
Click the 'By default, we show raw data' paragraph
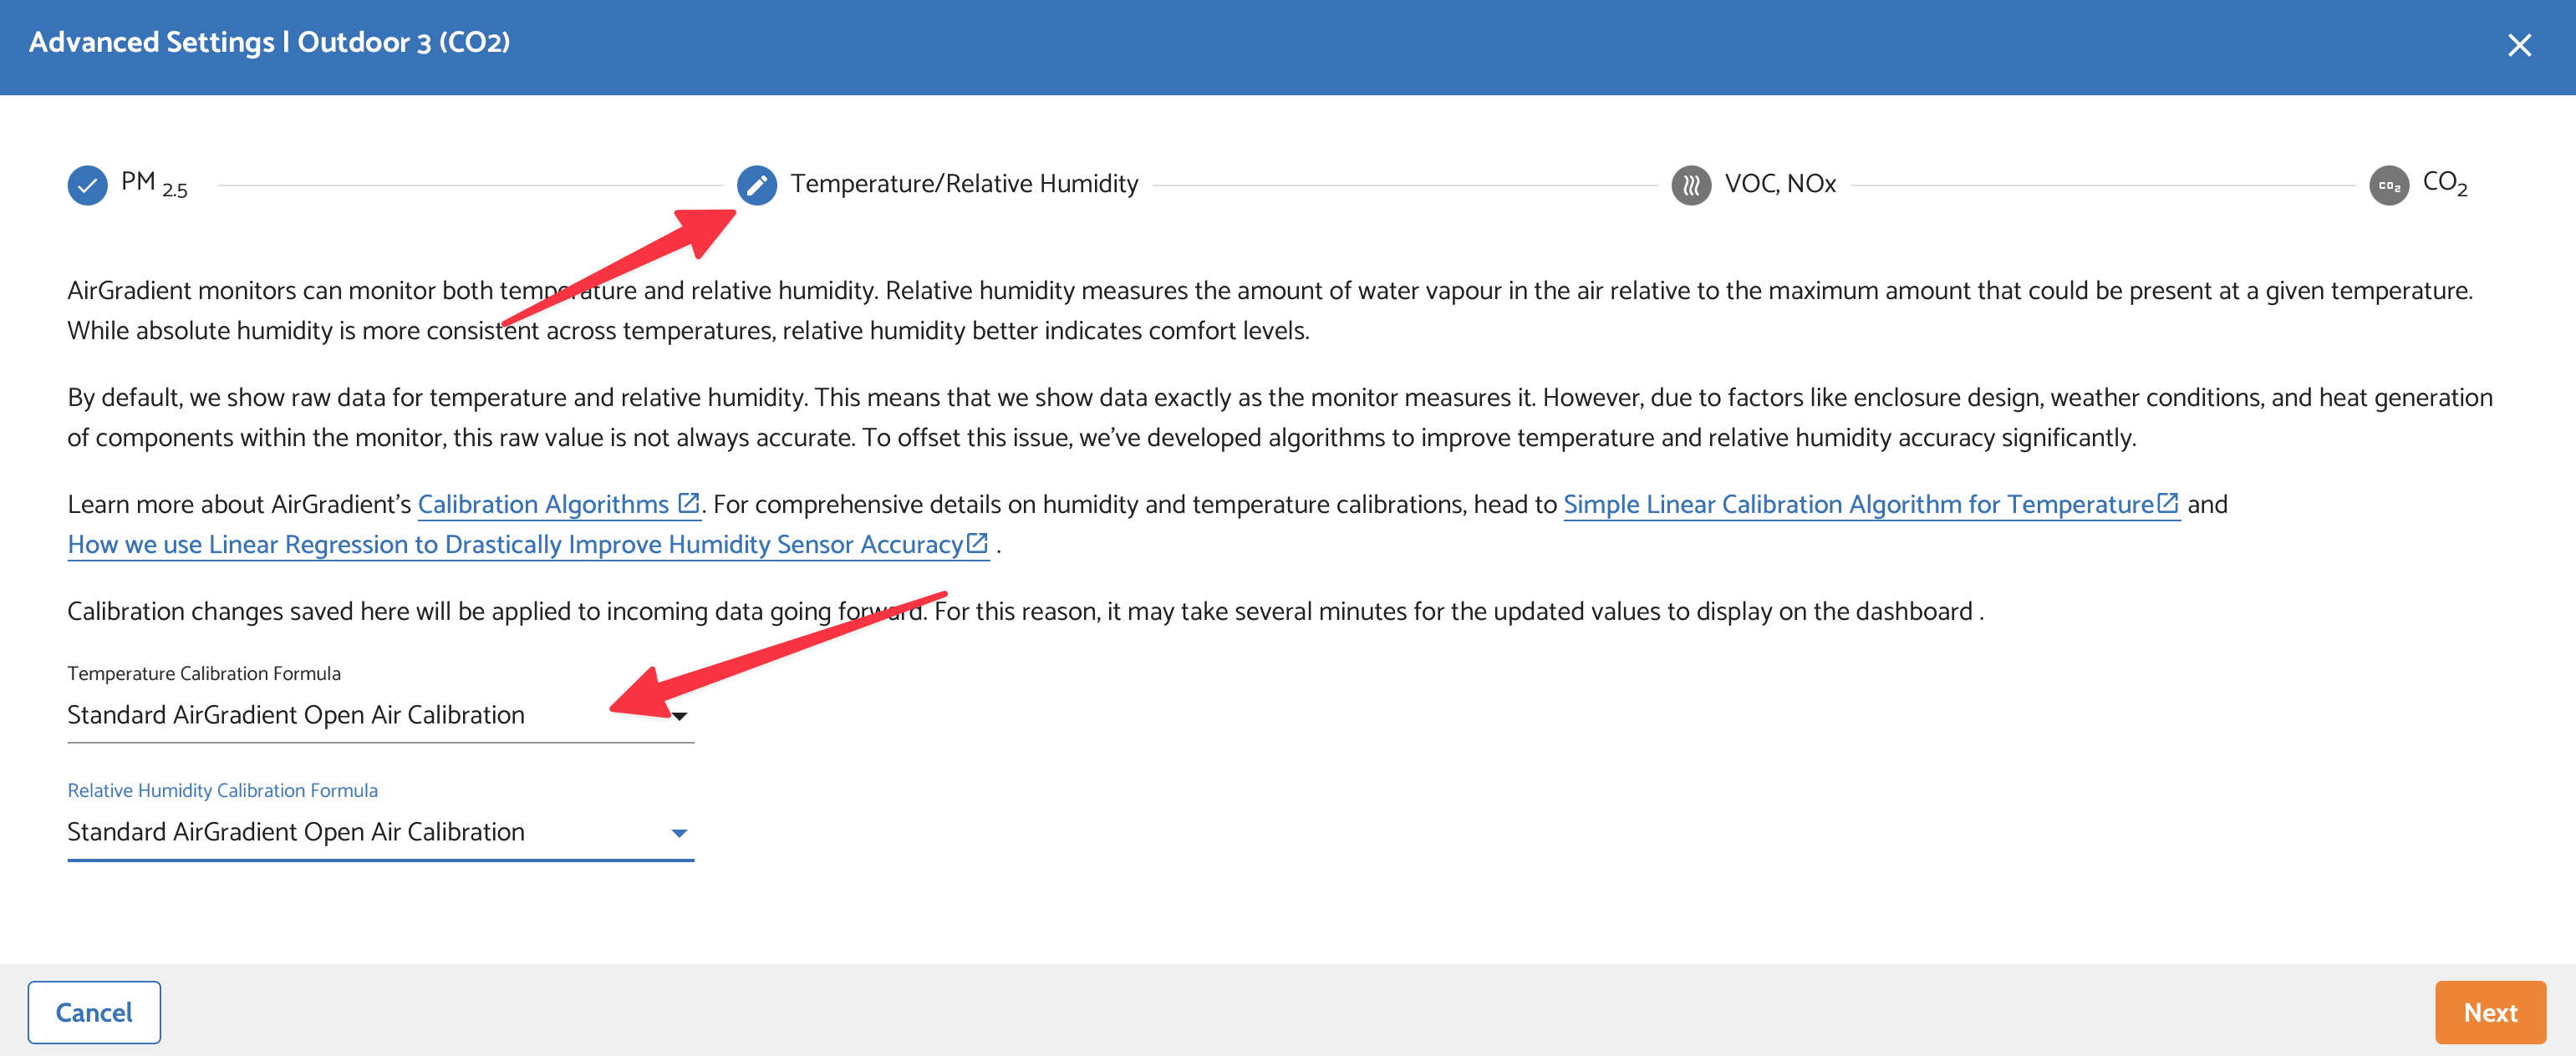[x=1280, y=417]
